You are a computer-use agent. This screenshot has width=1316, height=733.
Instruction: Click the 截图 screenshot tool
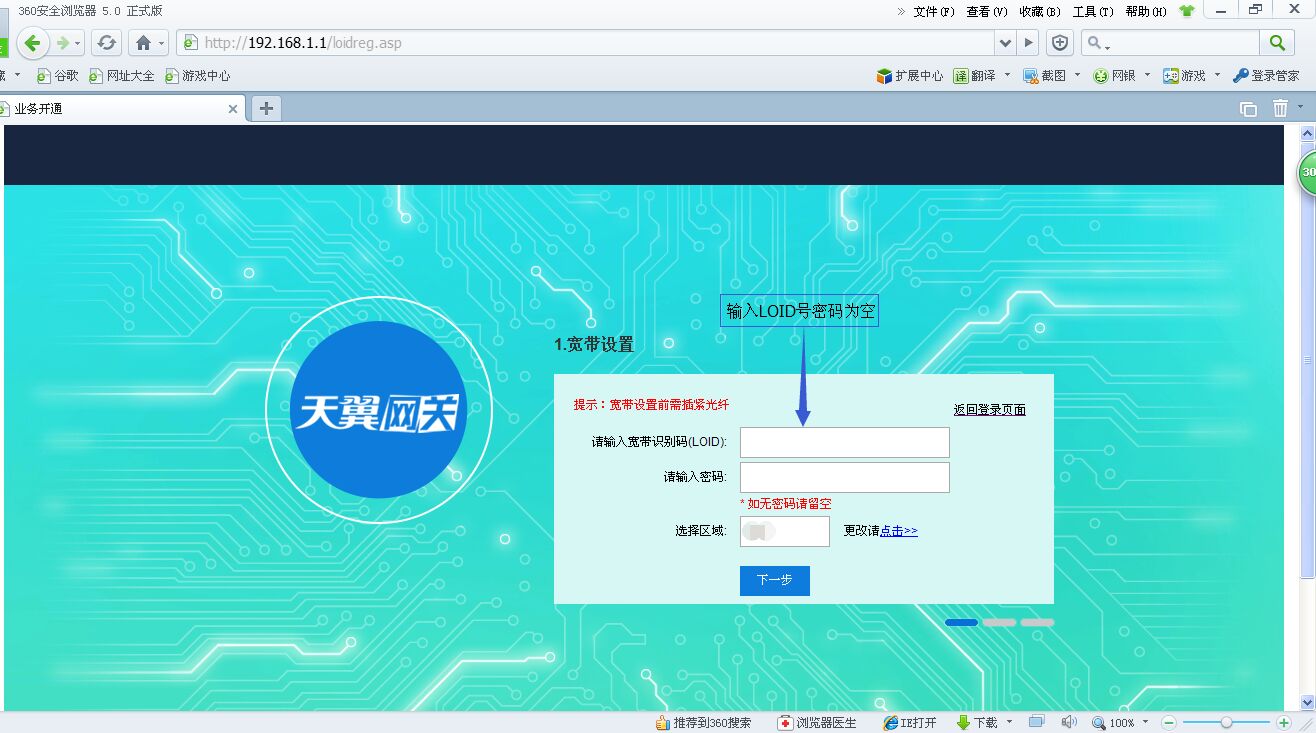coord(1045,75)
